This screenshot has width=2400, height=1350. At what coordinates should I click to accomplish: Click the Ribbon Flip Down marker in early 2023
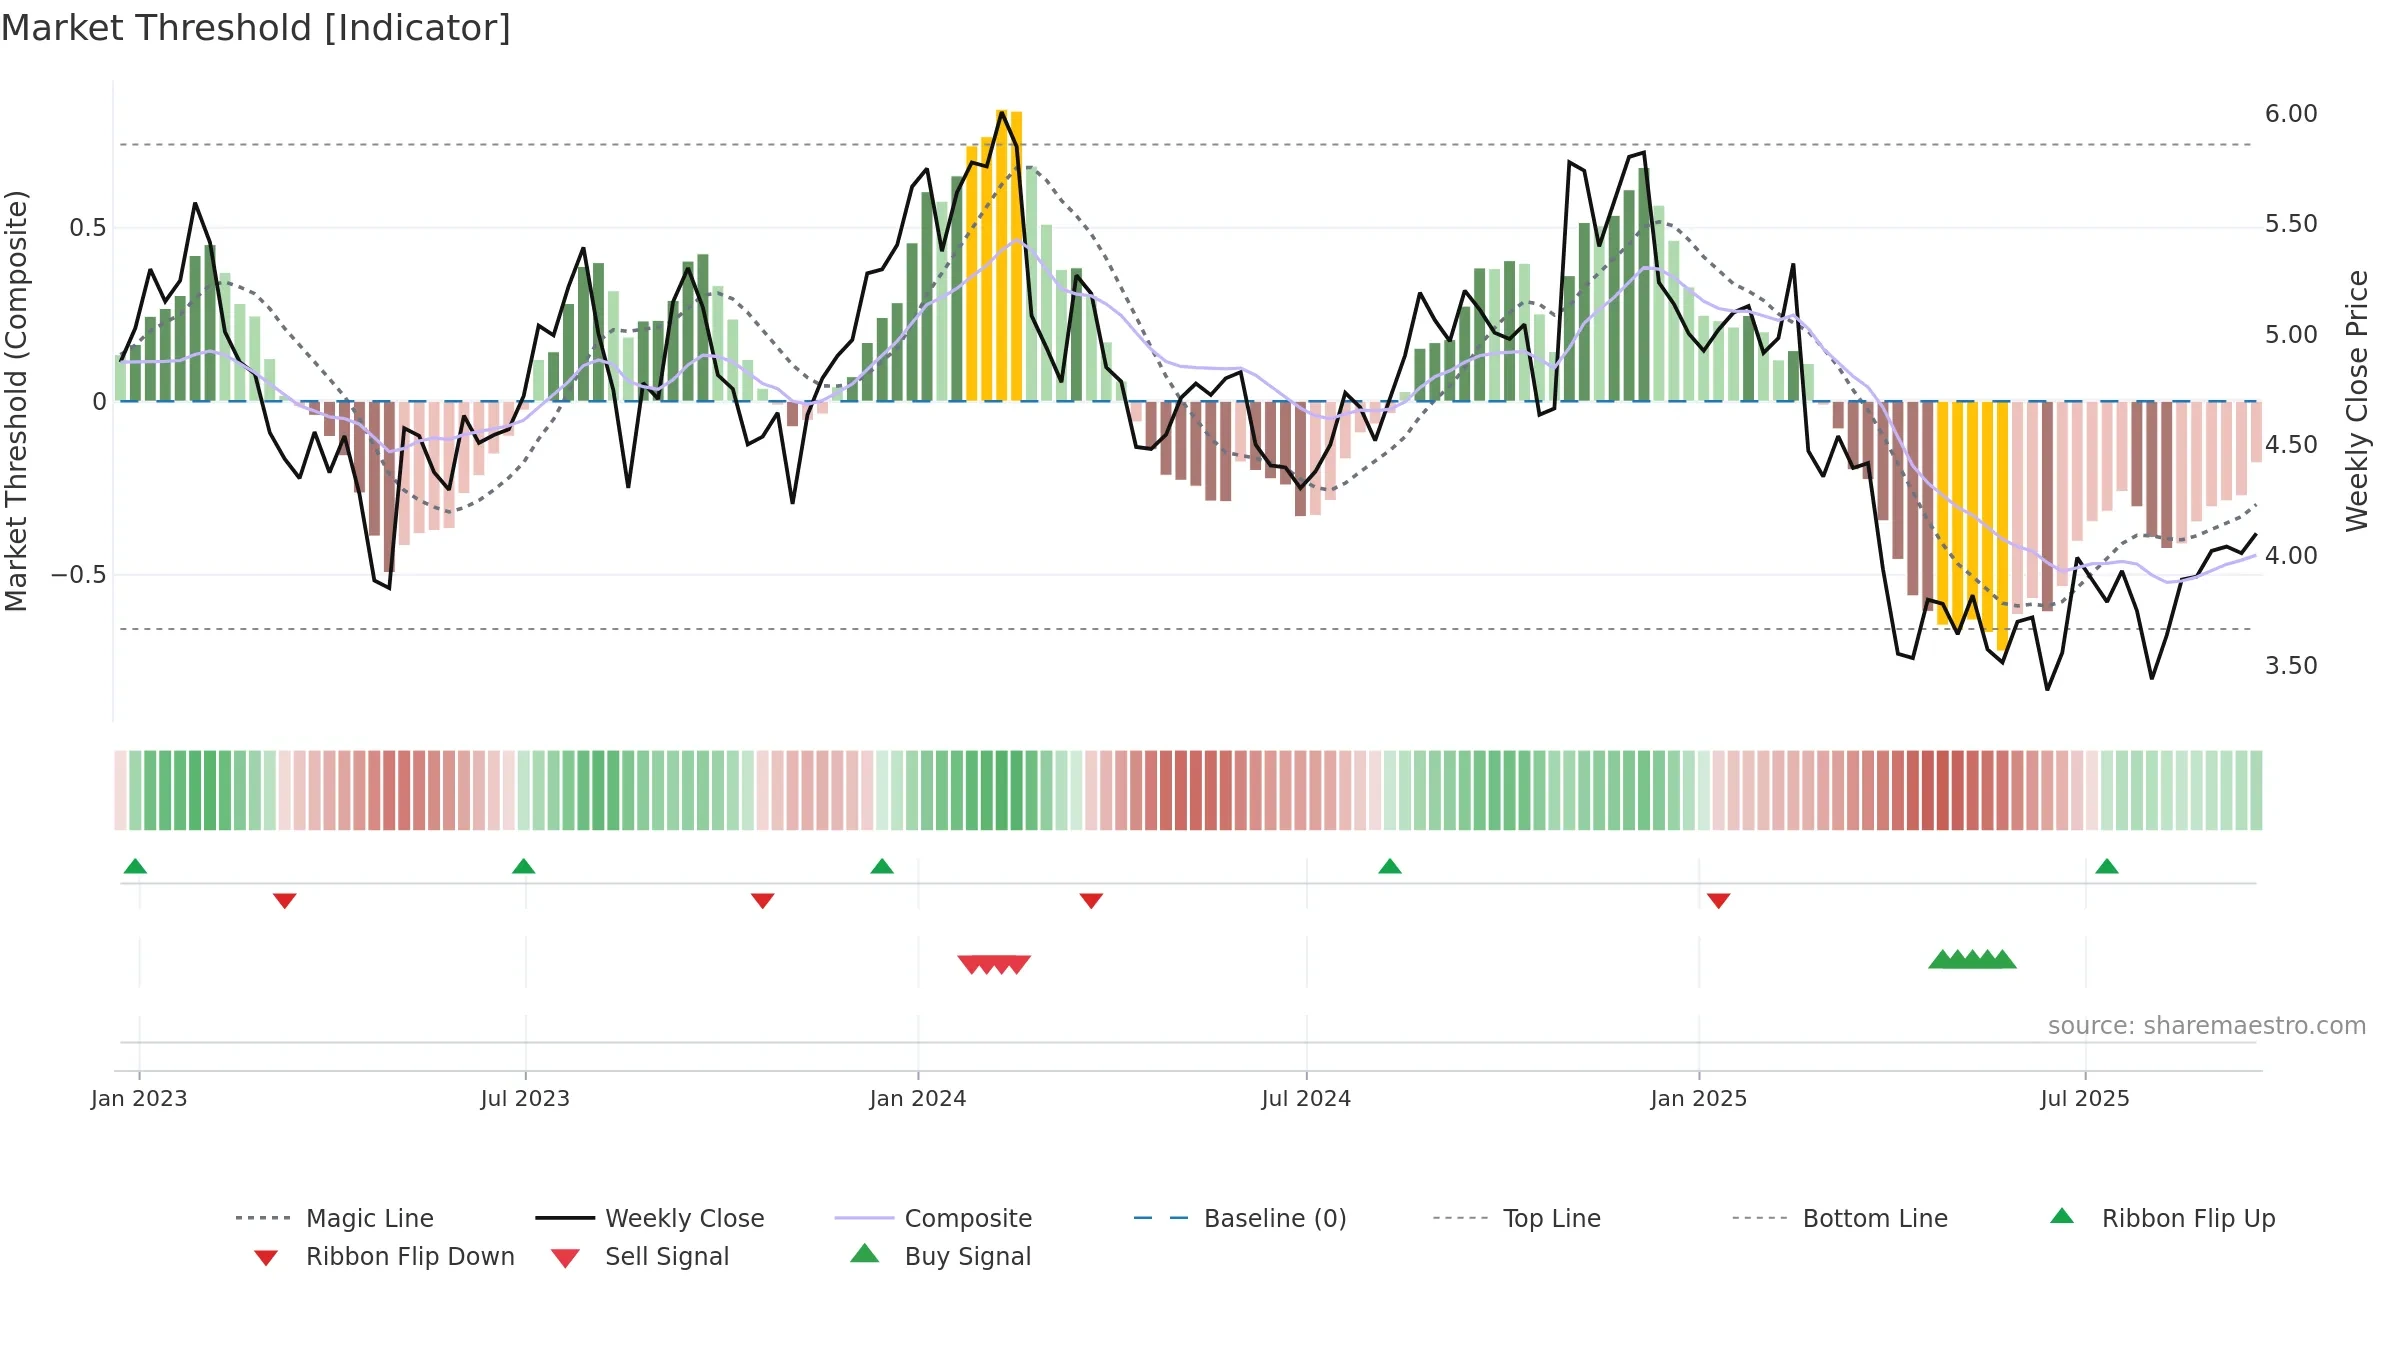click(285, 901)
